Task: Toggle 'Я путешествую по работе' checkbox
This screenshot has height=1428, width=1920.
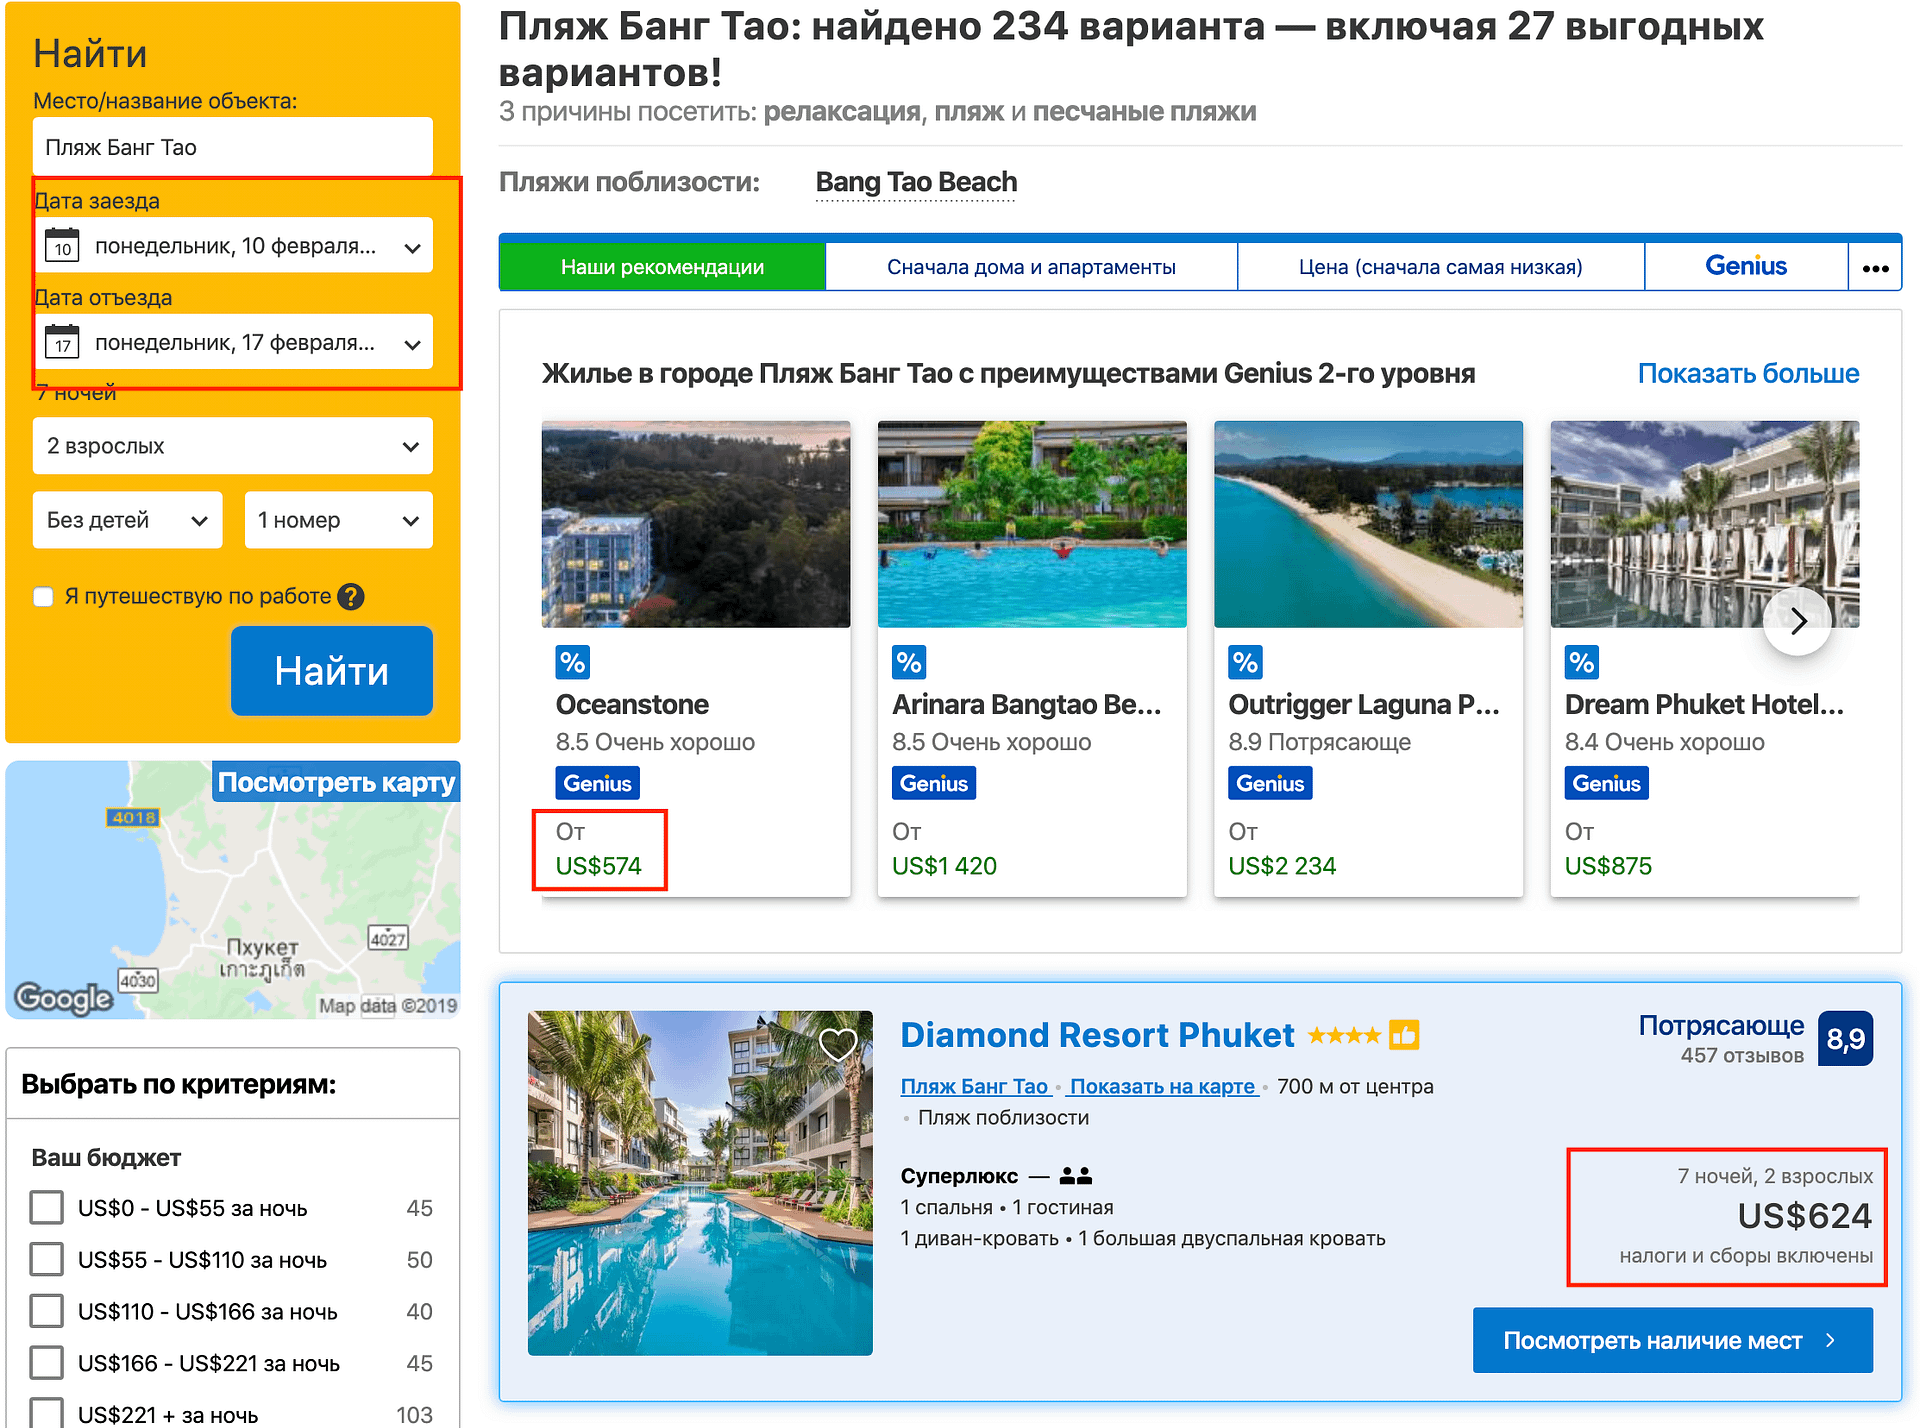Action: [x=43, y=597]
